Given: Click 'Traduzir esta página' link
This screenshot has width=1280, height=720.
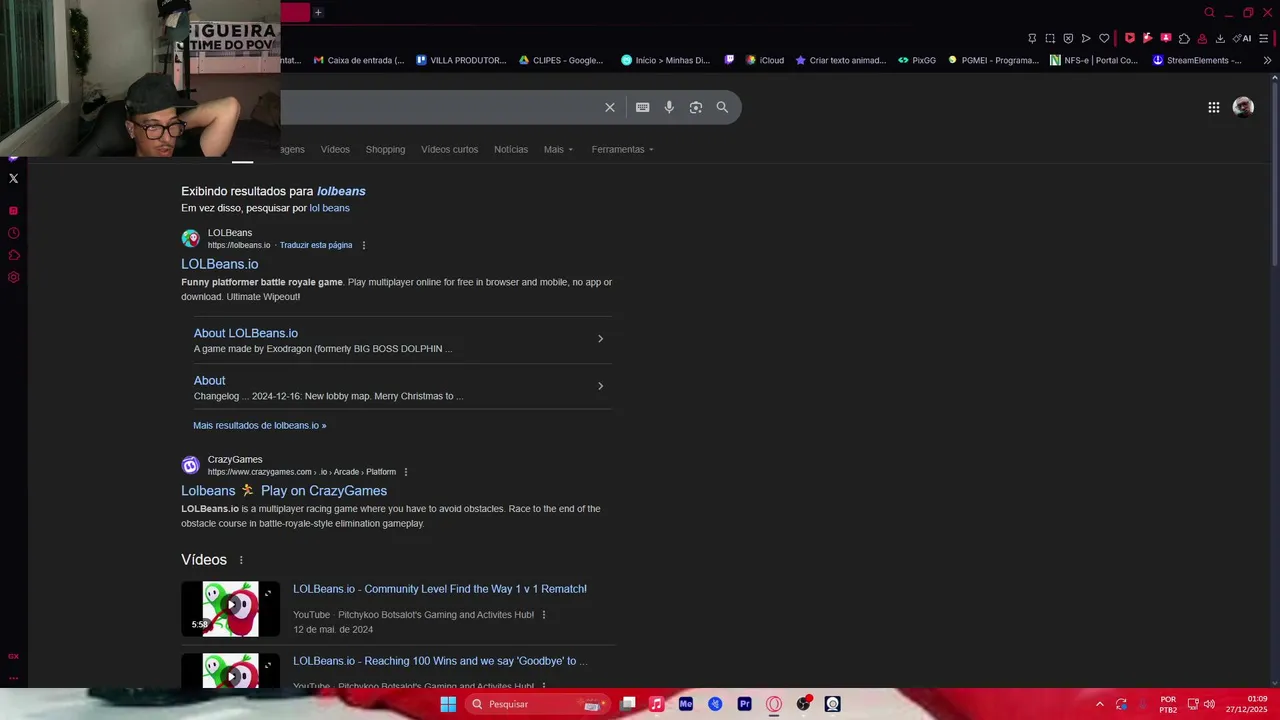Looking at the screenshot, I should (316, 245).
